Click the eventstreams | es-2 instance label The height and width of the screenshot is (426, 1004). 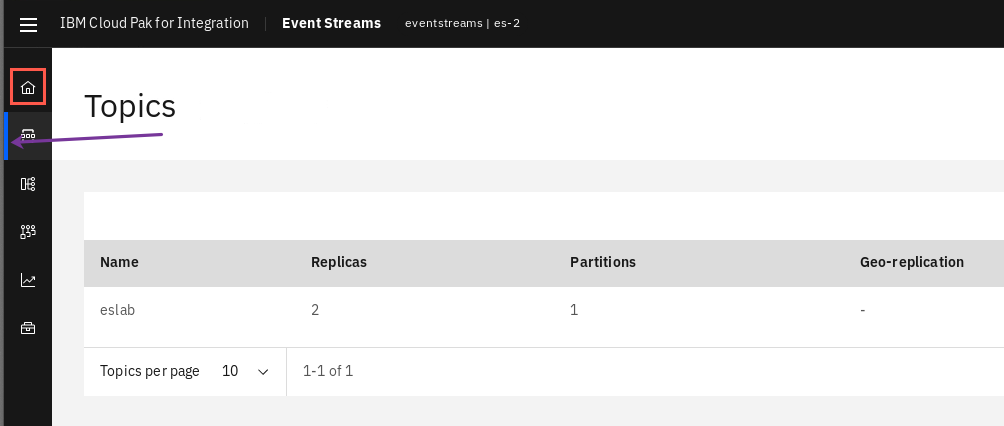click(x=462, y=23)
